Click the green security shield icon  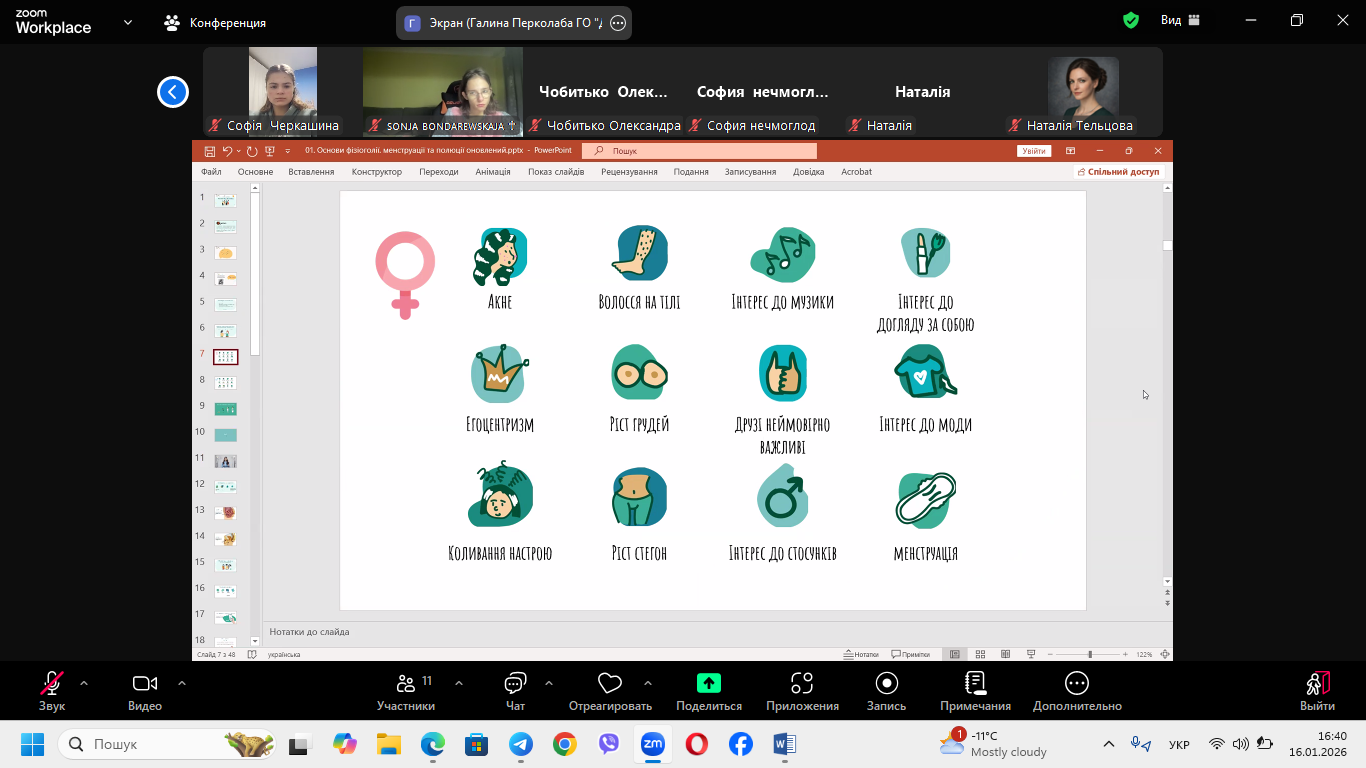pos(1131,20)
